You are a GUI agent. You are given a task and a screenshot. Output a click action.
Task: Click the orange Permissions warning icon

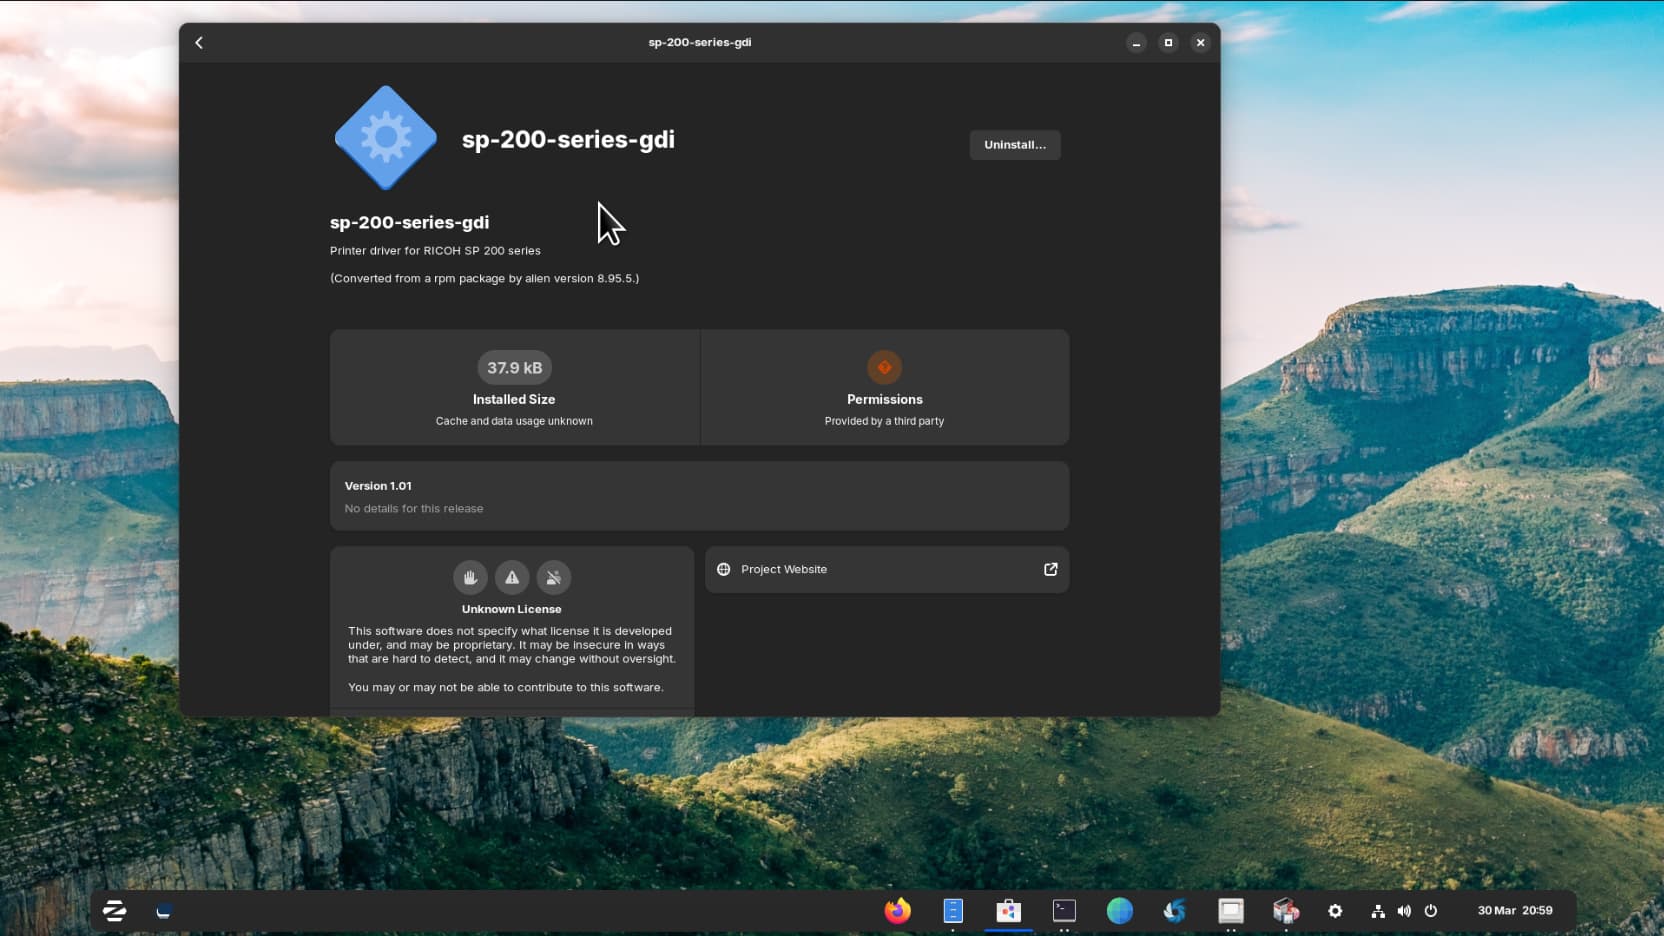(x=884, y=367)
